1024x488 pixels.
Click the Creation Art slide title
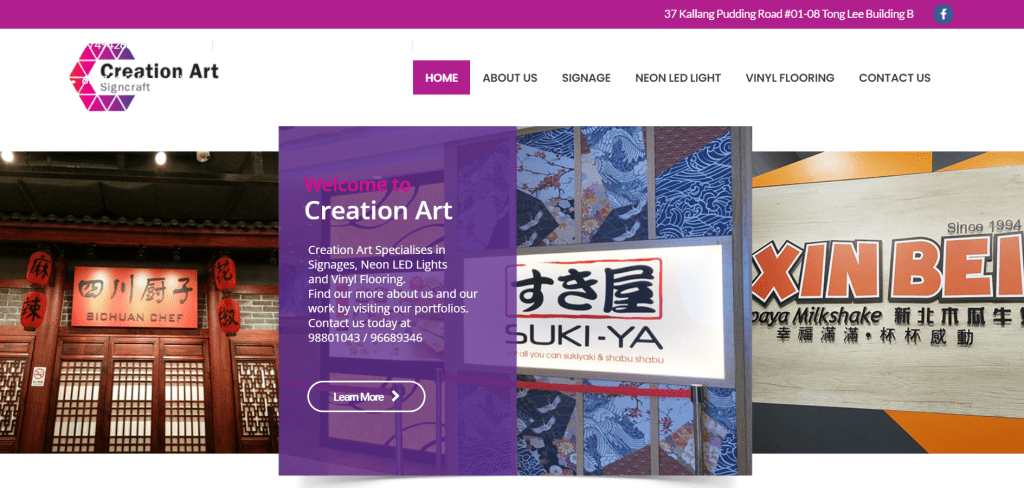click(x=378, y=210)
